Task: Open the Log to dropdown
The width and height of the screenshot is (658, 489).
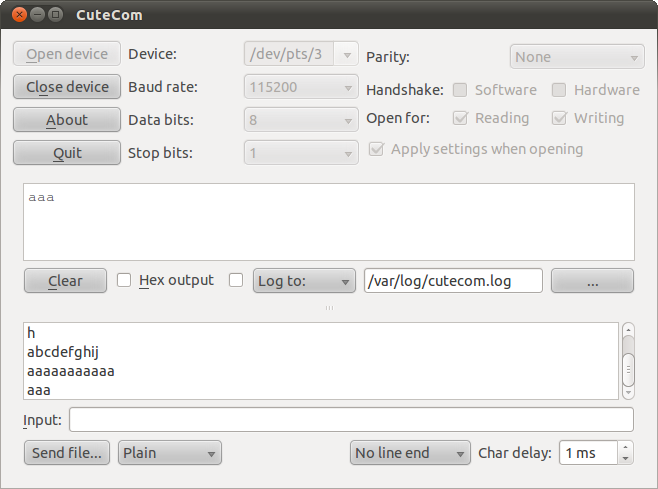Action: [x=304, y=281]
